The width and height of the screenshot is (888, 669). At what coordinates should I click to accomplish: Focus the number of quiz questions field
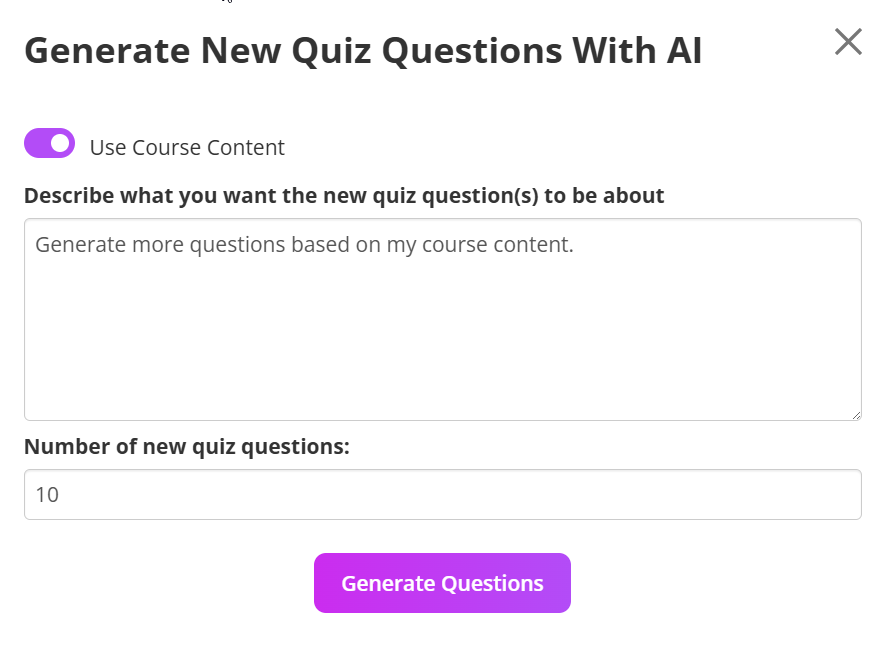442,493
